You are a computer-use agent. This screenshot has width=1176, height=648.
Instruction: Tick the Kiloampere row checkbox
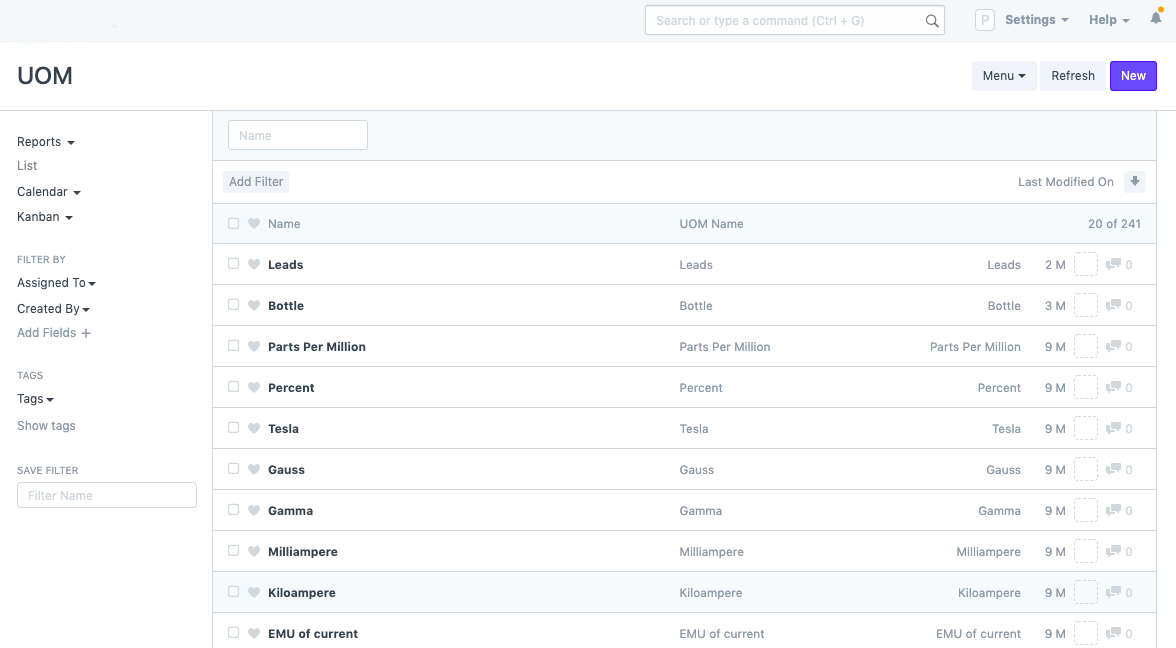coord(233,592)
